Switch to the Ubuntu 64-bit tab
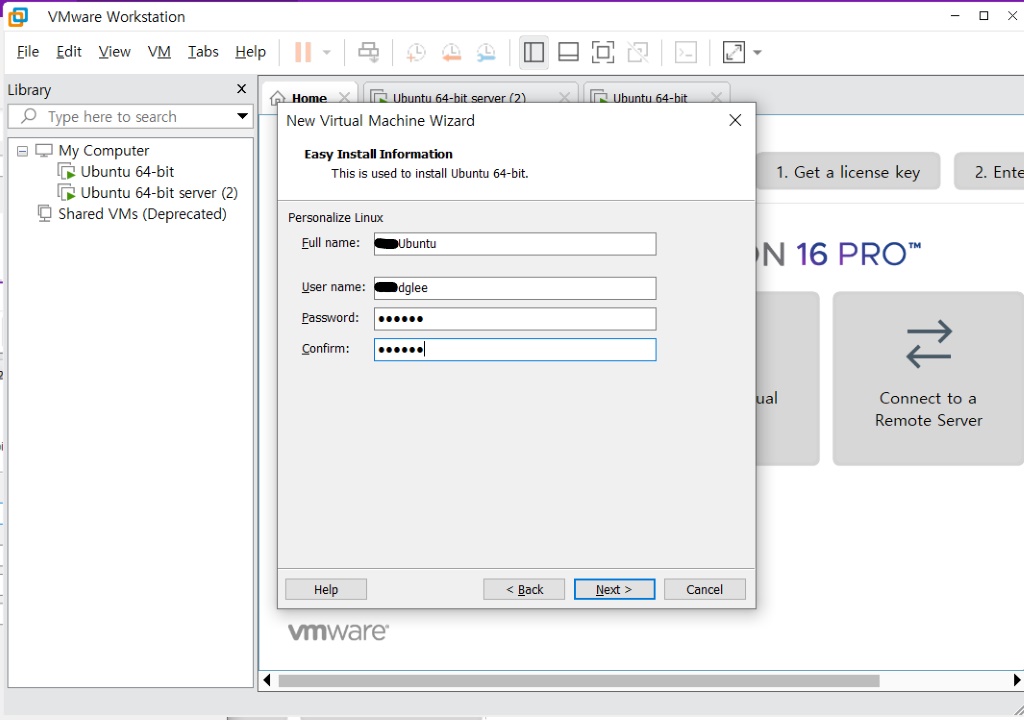1024x720 pixels. point(650,98)
